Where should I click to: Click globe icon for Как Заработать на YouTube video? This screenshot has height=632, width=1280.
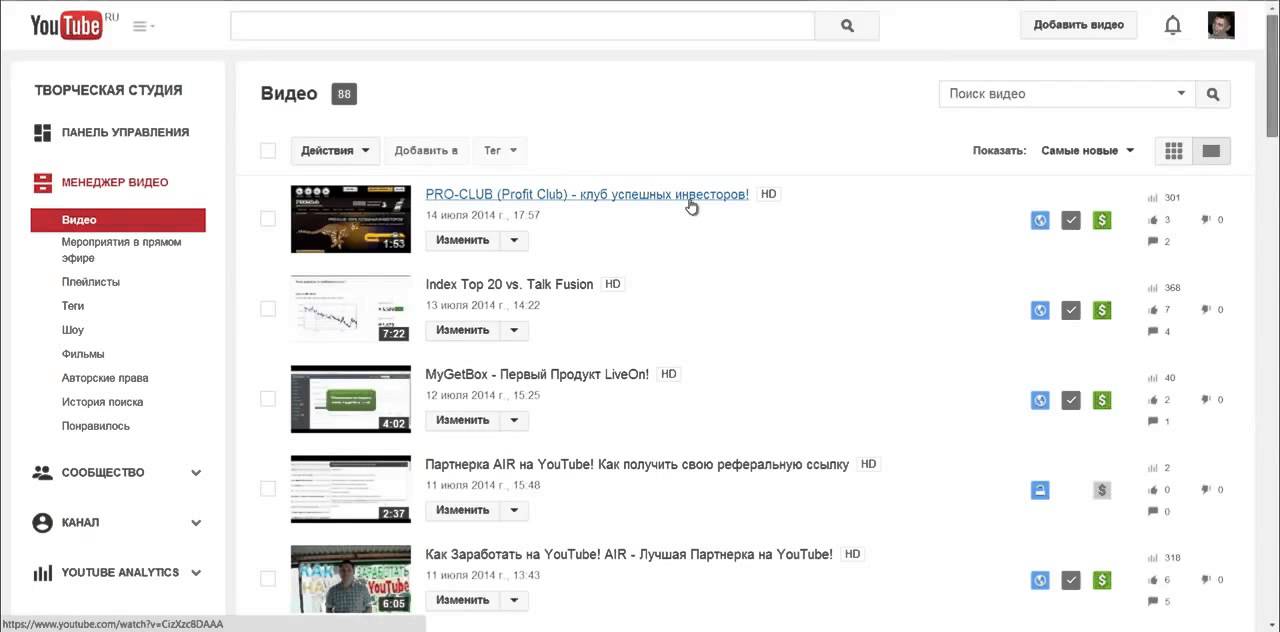click(1040, 580)
